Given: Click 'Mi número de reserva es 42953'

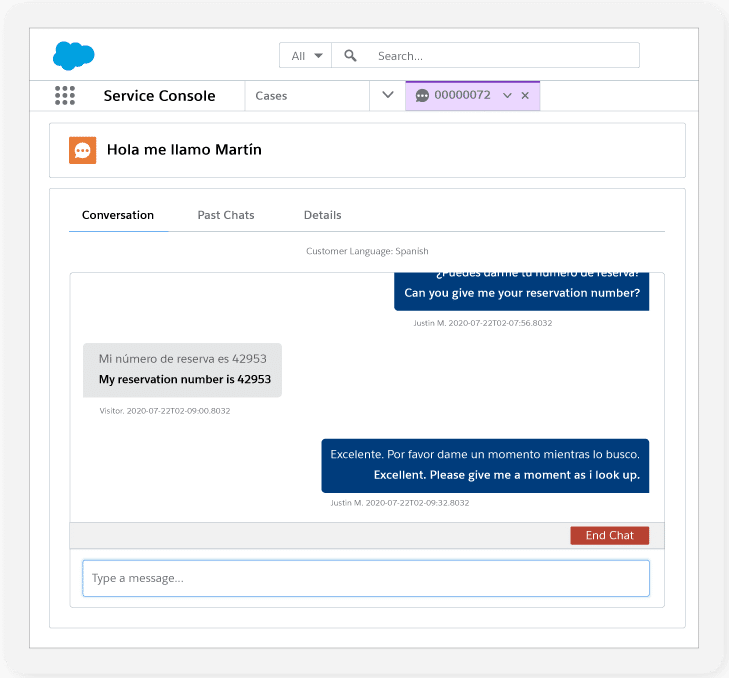Looking at the screenshot, I should coord(183,359).
